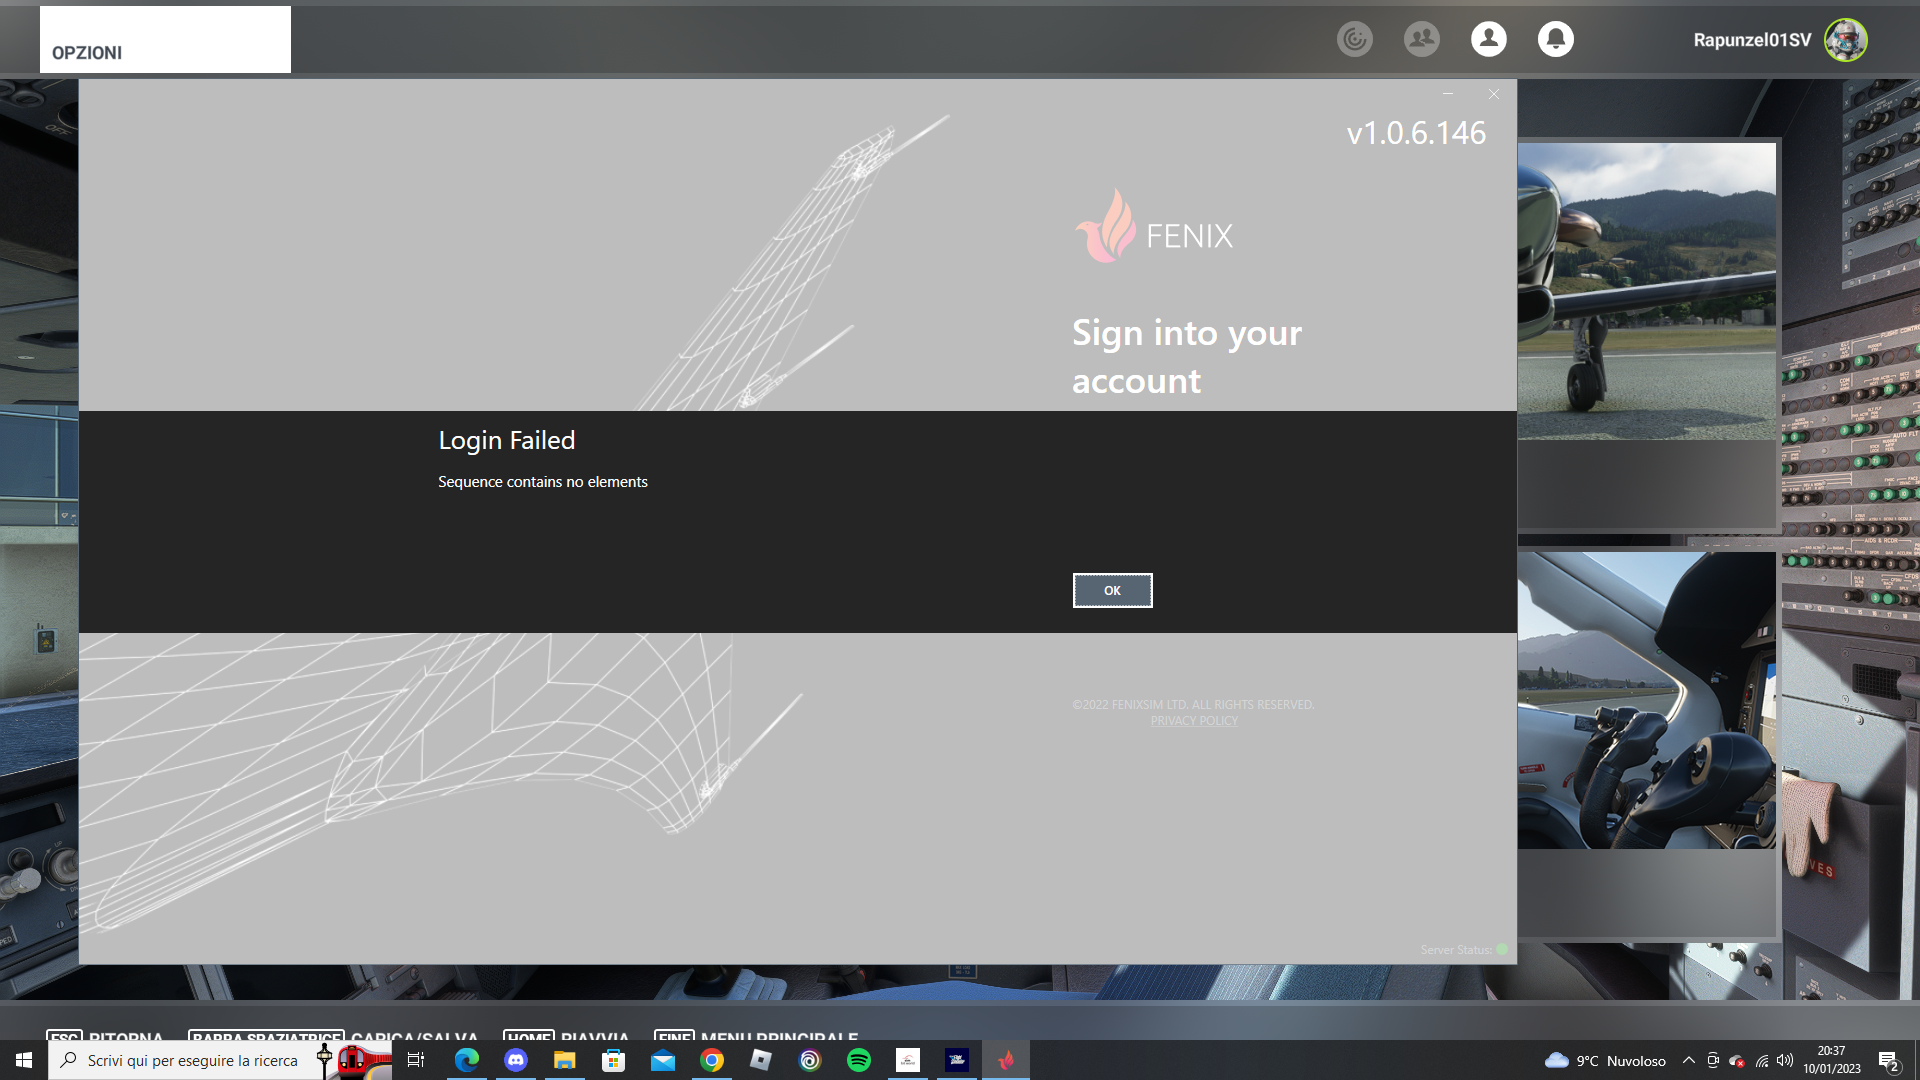Click OK on the Login Failed dialog

click(x=1112, y=590)
